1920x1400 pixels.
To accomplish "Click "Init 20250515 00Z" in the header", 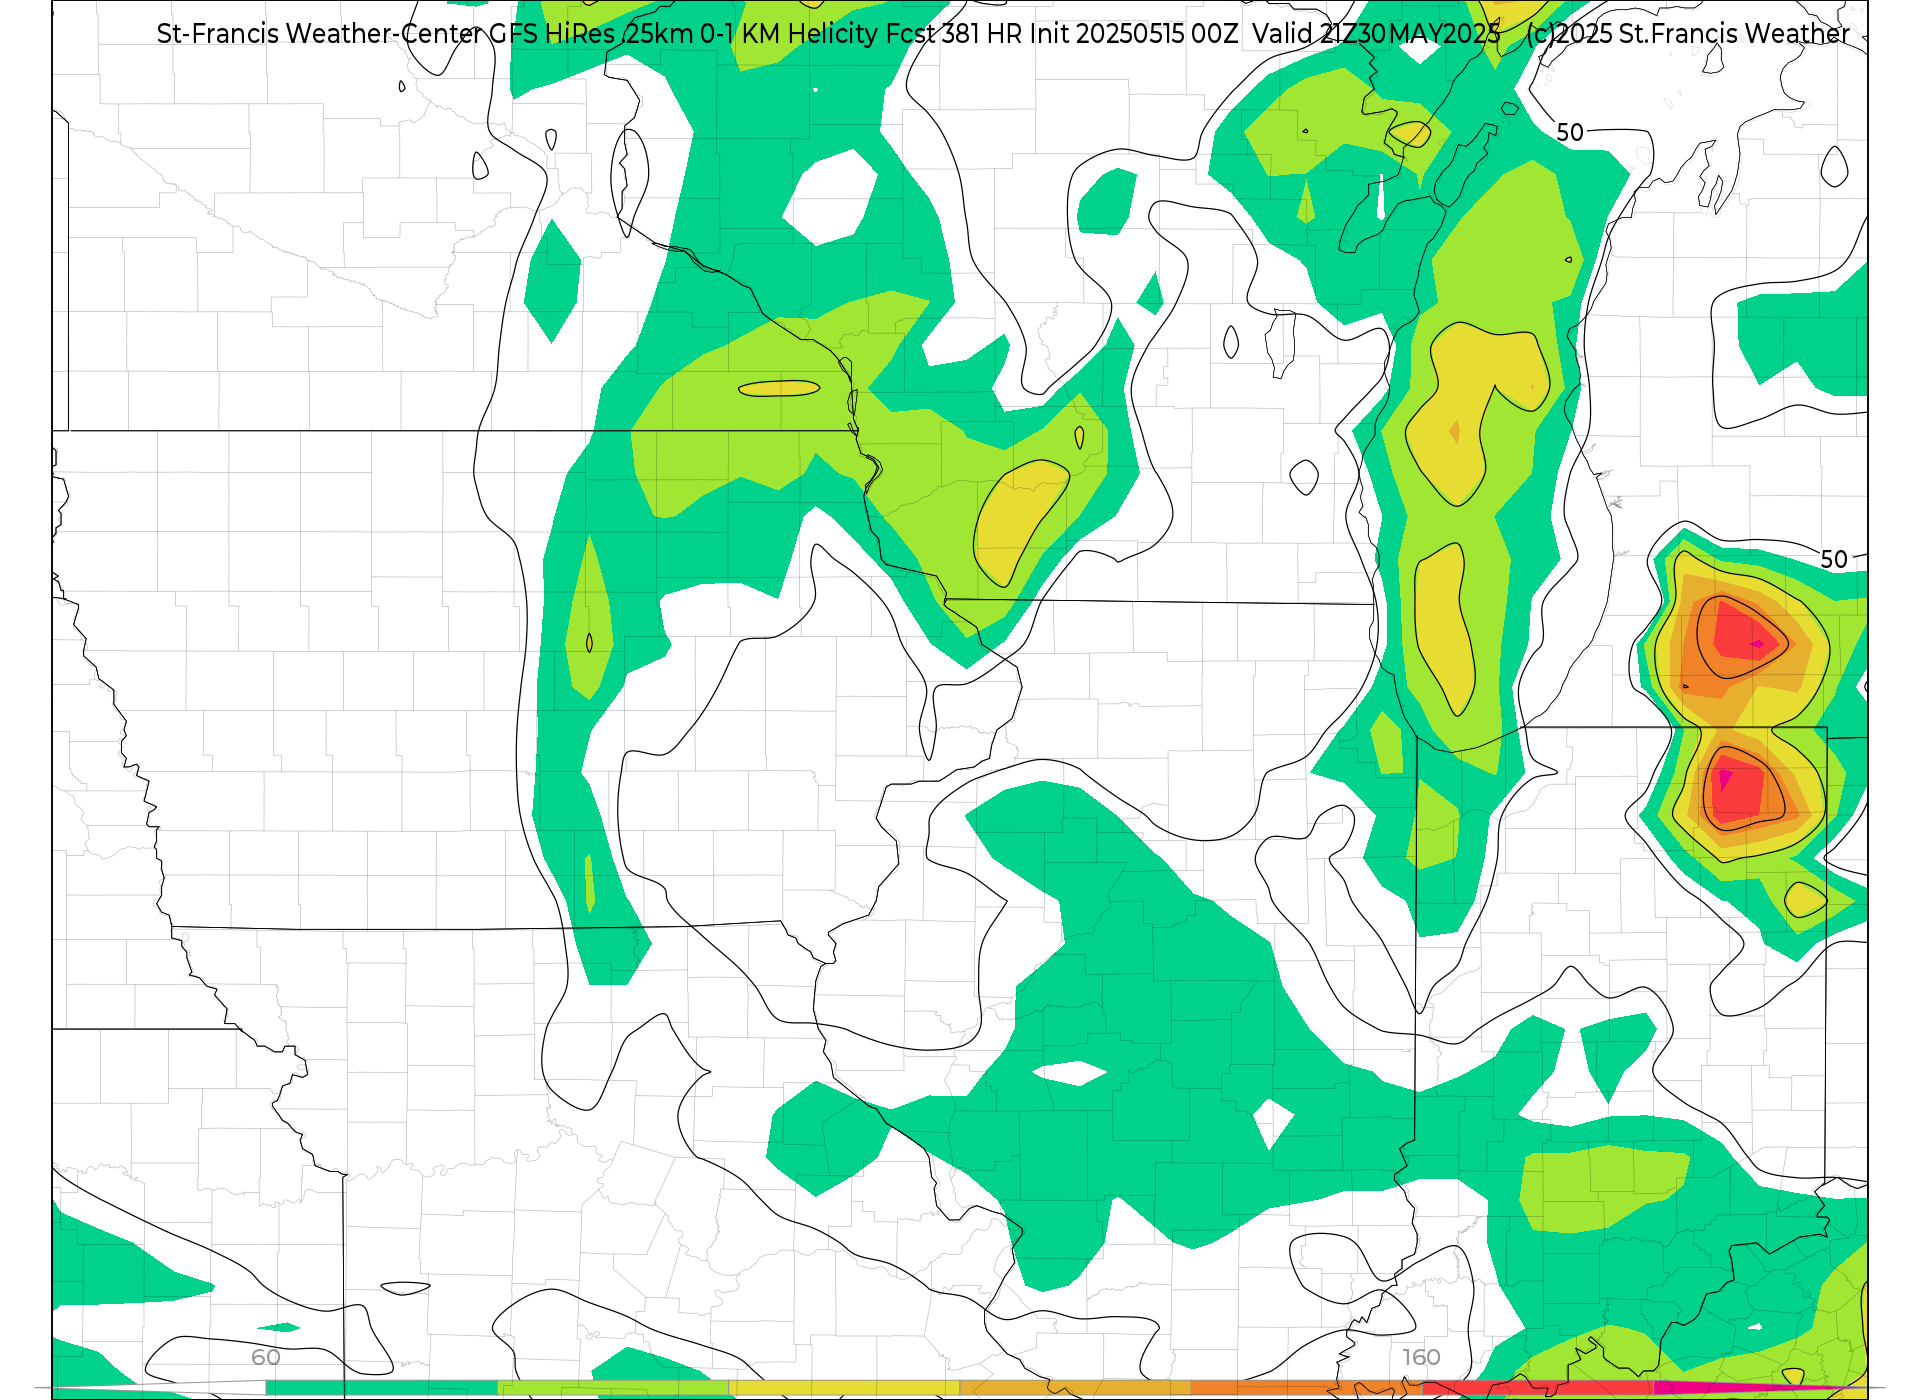I will tap(1134, 34).
